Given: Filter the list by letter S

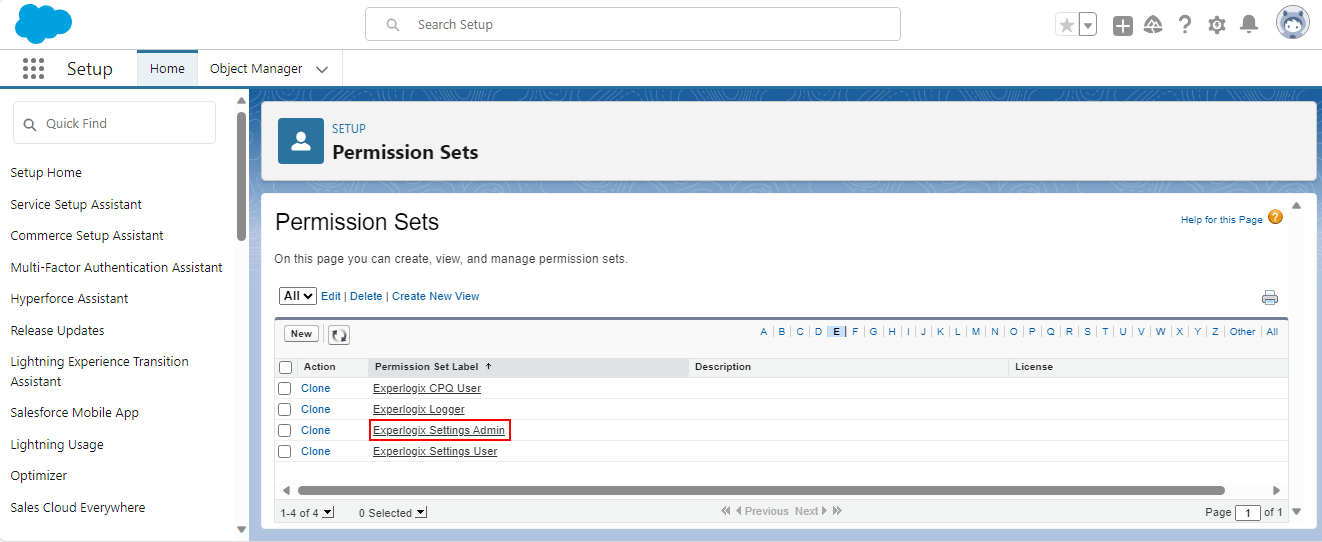Looking at the screenshot, I should pos(1087,332).
